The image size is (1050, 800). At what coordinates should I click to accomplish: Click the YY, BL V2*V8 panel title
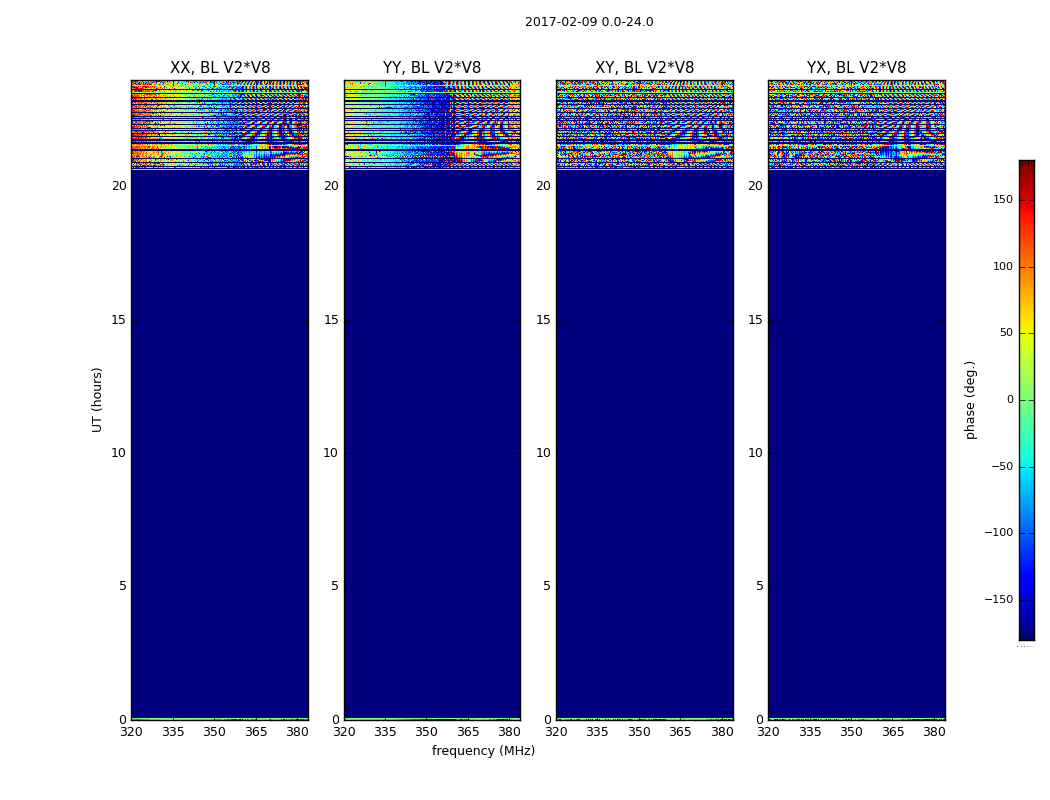click(432, 68)
